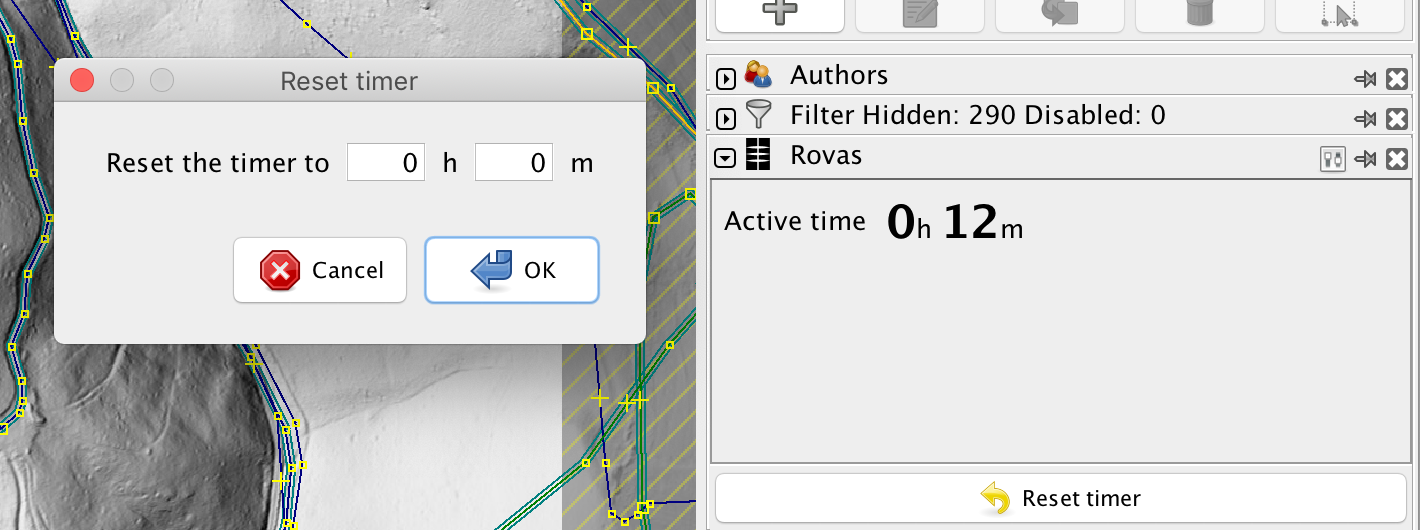Click the Reset timer button
This screenshot has height=530, width=1420.
coord(1060,498)
